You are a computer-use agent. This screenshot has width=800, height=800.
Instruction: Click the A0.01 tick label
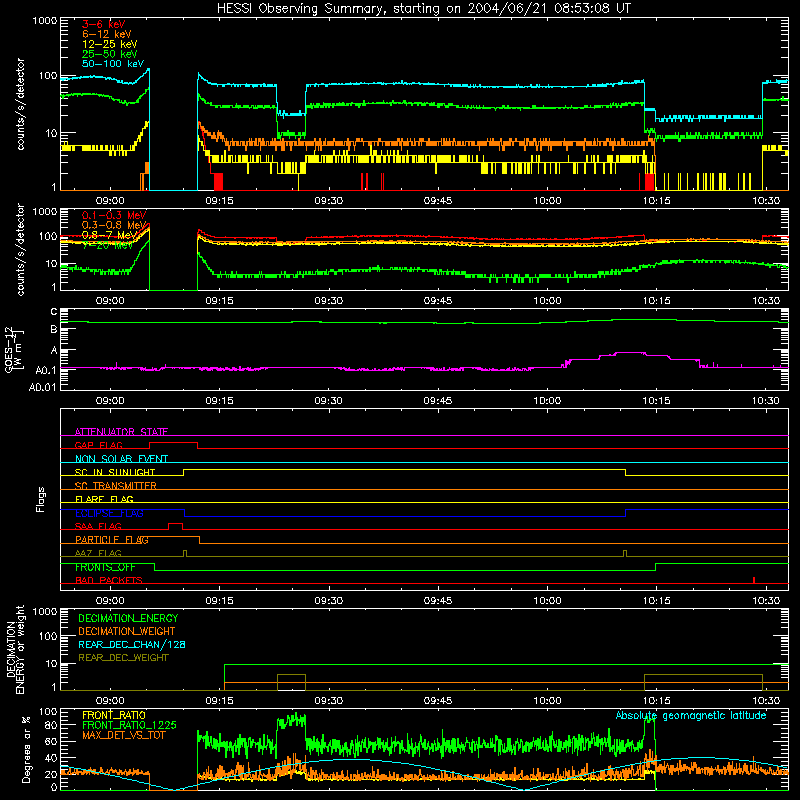pos(42,387)
